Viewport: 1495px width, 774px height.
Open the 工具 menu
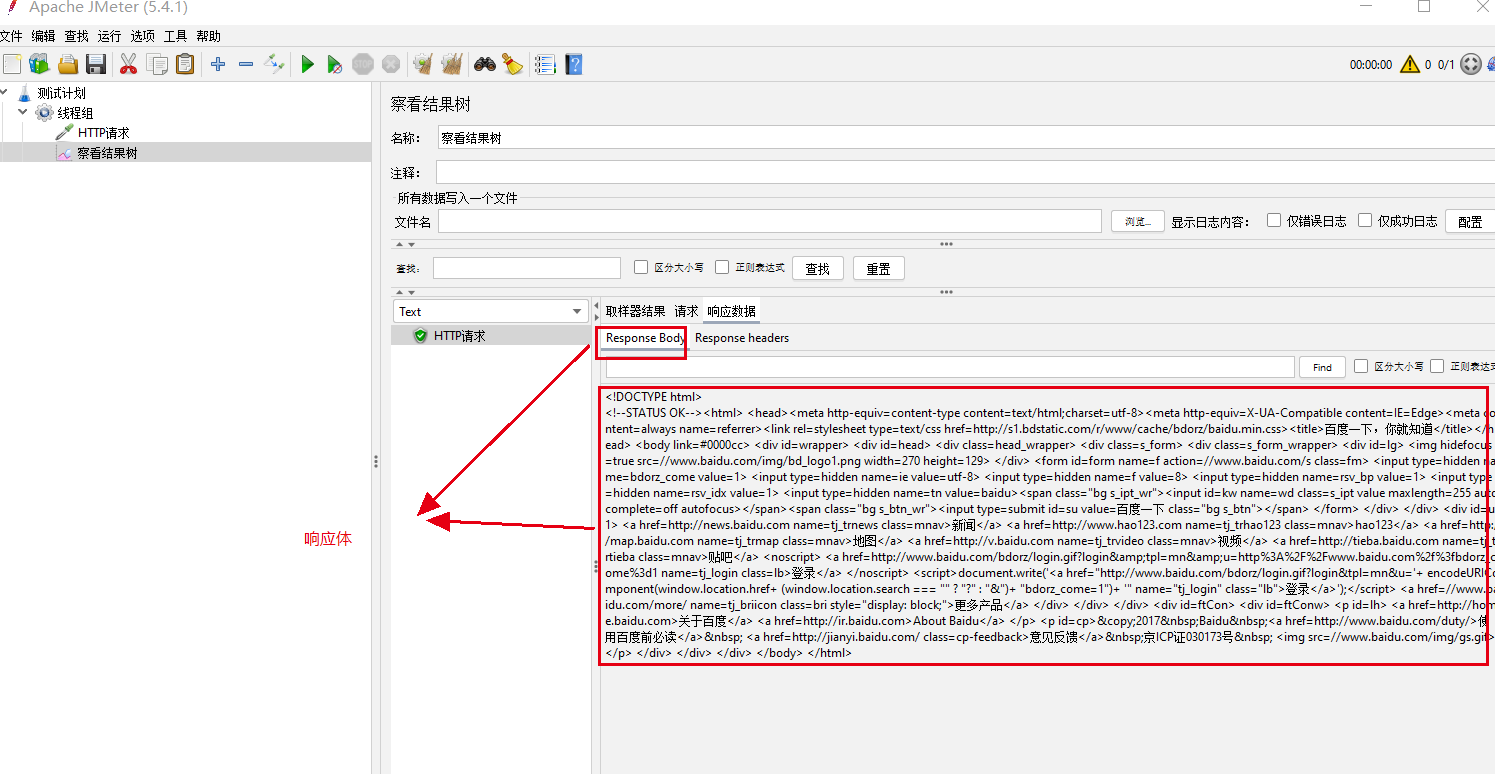point(176,36)
